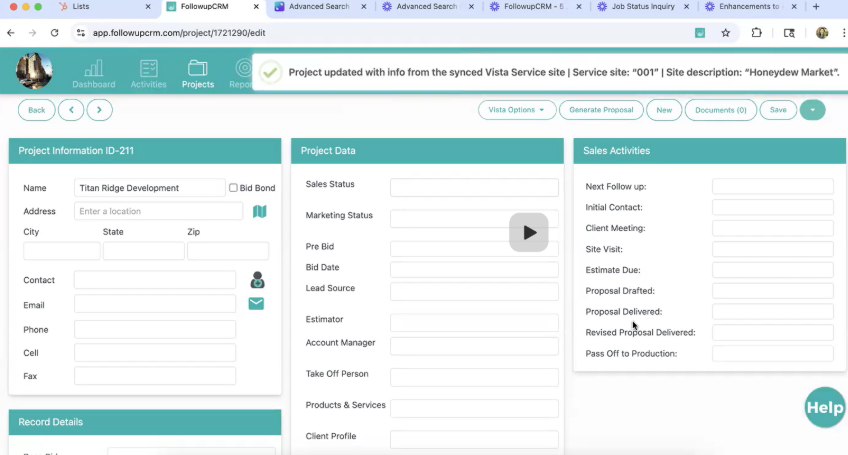
Task: Click the browser profile avatar
Action: pyautogui.click(x=822, y=33)
